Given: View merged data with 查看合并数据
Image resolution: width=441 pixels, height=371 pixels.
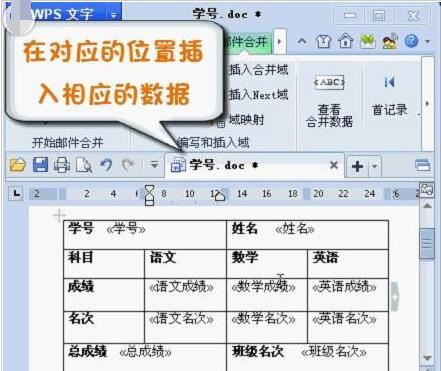Looking at the screenshot, I should [329, 102].
